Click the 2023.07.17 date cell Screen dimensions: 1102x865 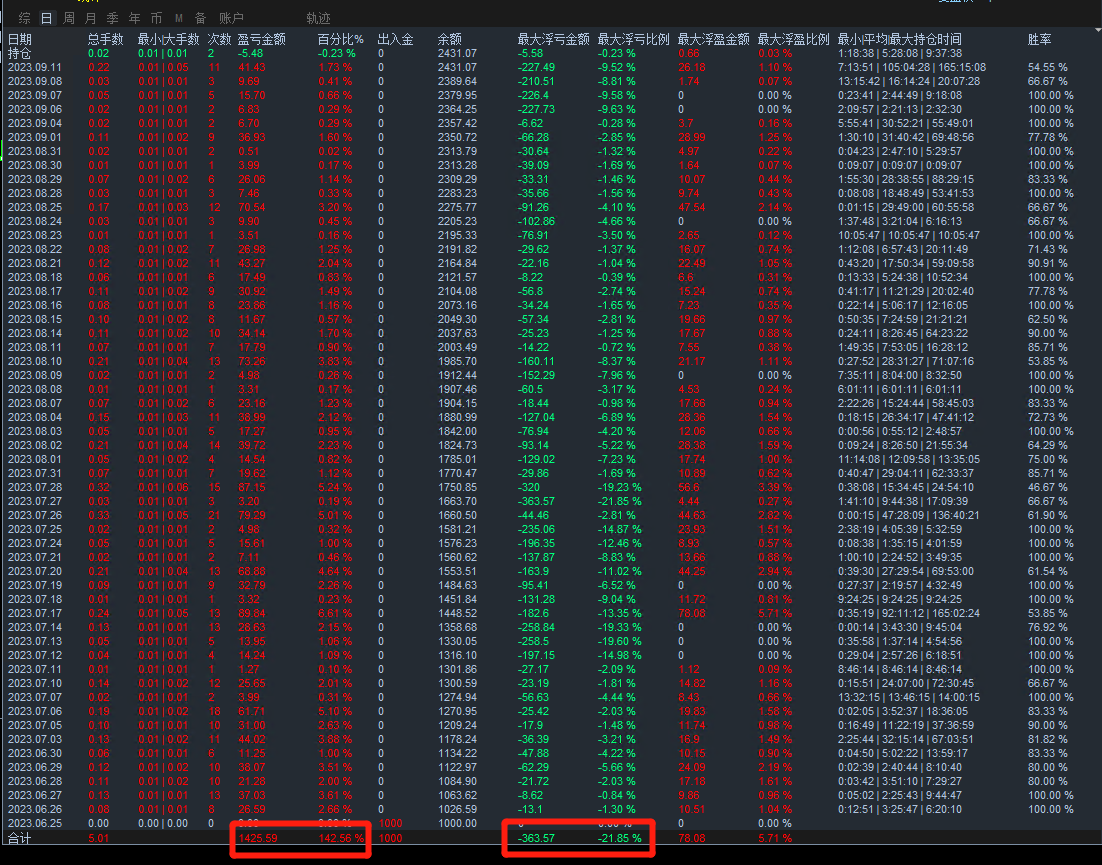[x=35, y=613]
